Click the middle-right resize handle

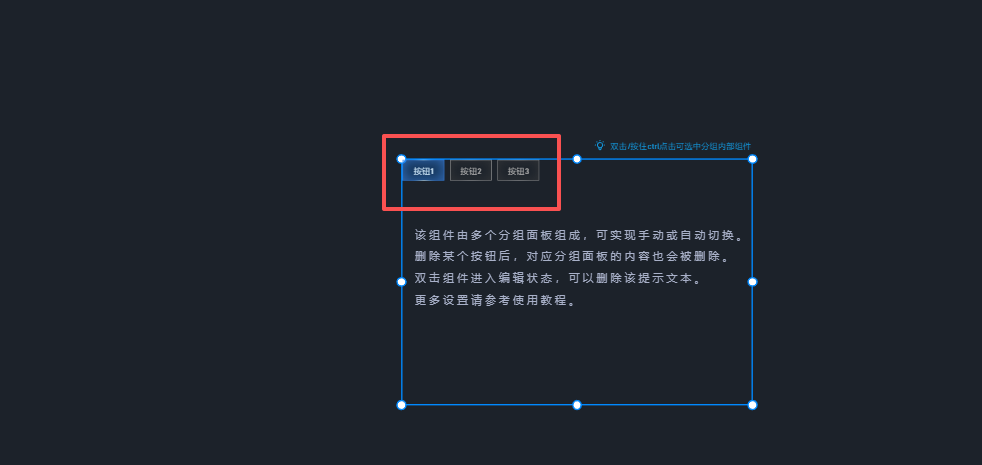click(752, 282)
